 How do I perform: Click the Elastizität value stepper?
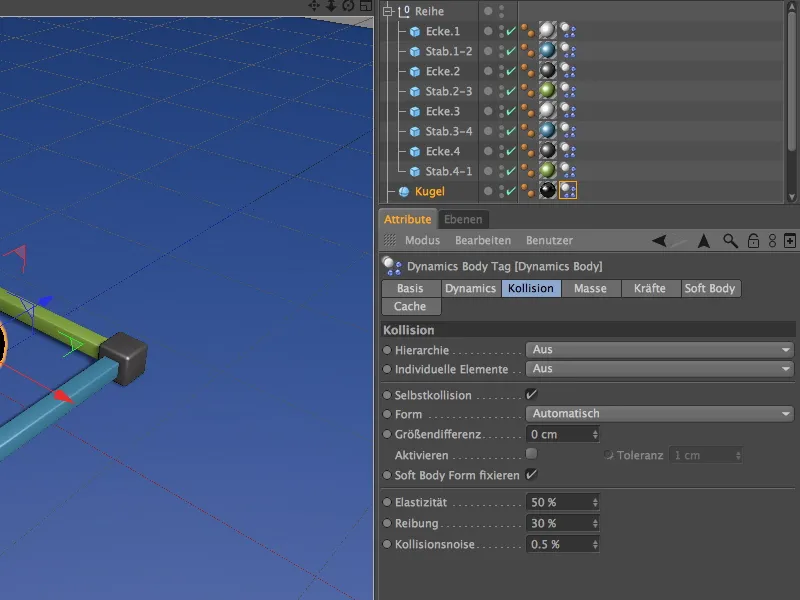tap(596, 502)
